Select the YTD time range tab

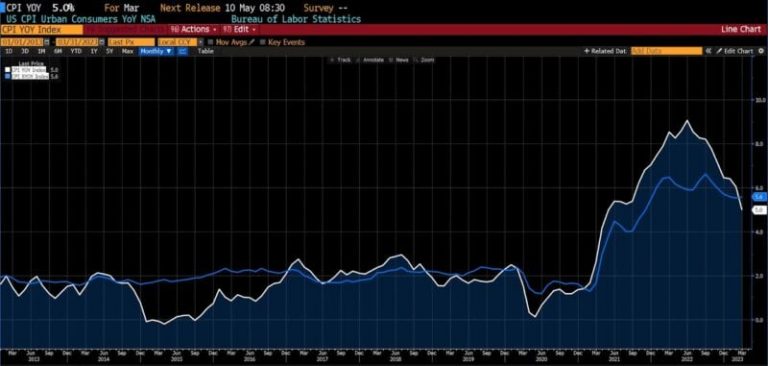[76, 51]
